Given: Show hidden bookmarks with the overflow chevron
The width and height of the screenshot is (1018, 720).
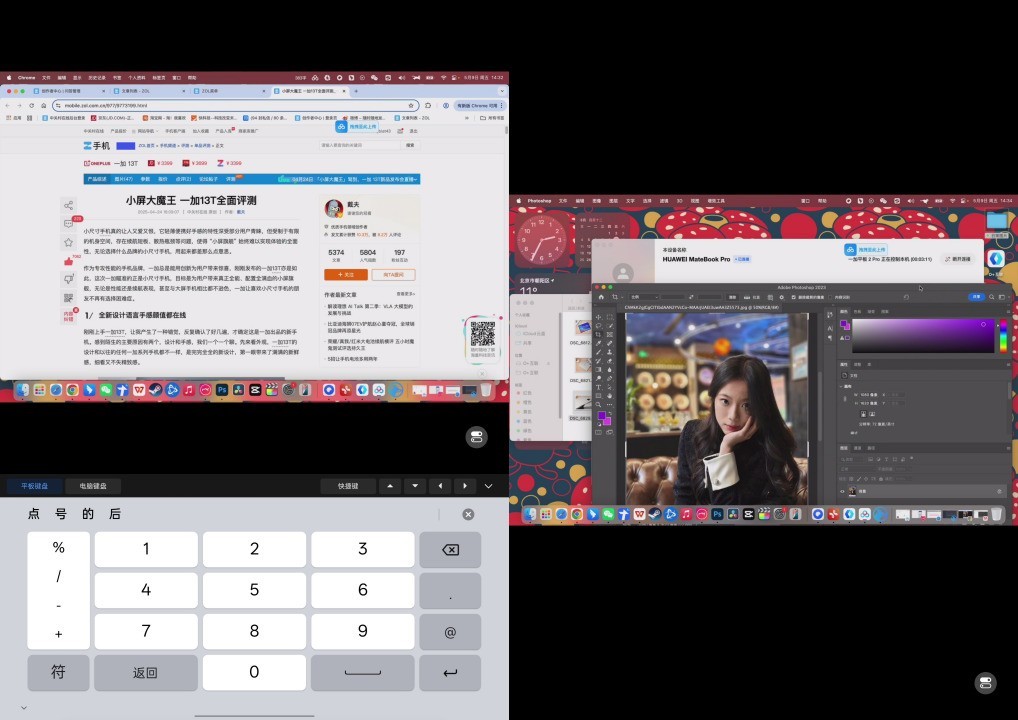Looking at the screenshot, I should tap(467, 118).
